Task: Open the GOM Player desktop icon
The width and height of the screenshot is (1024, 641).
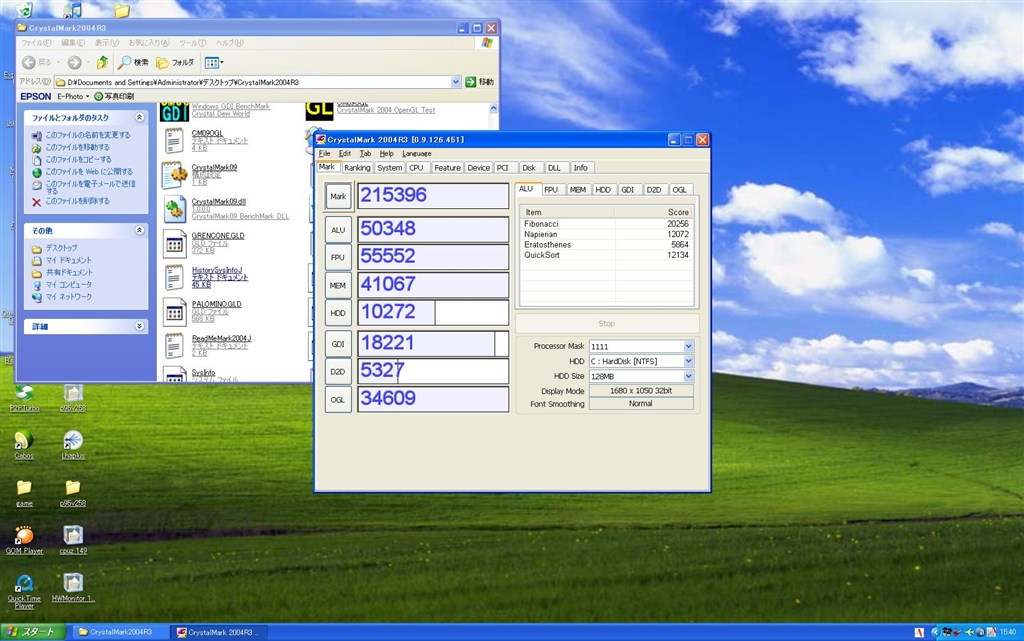Action: click(x=24, y=535)
